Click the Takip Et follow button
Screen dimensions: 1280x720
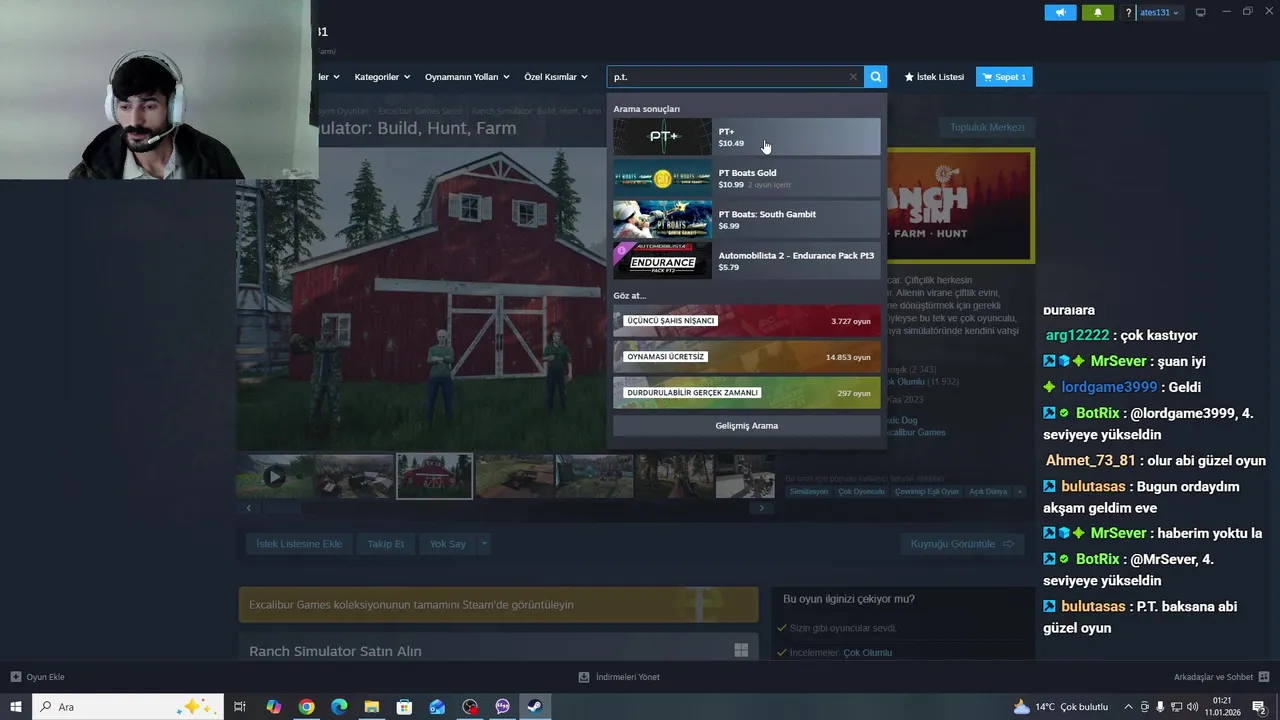[385, 544]
